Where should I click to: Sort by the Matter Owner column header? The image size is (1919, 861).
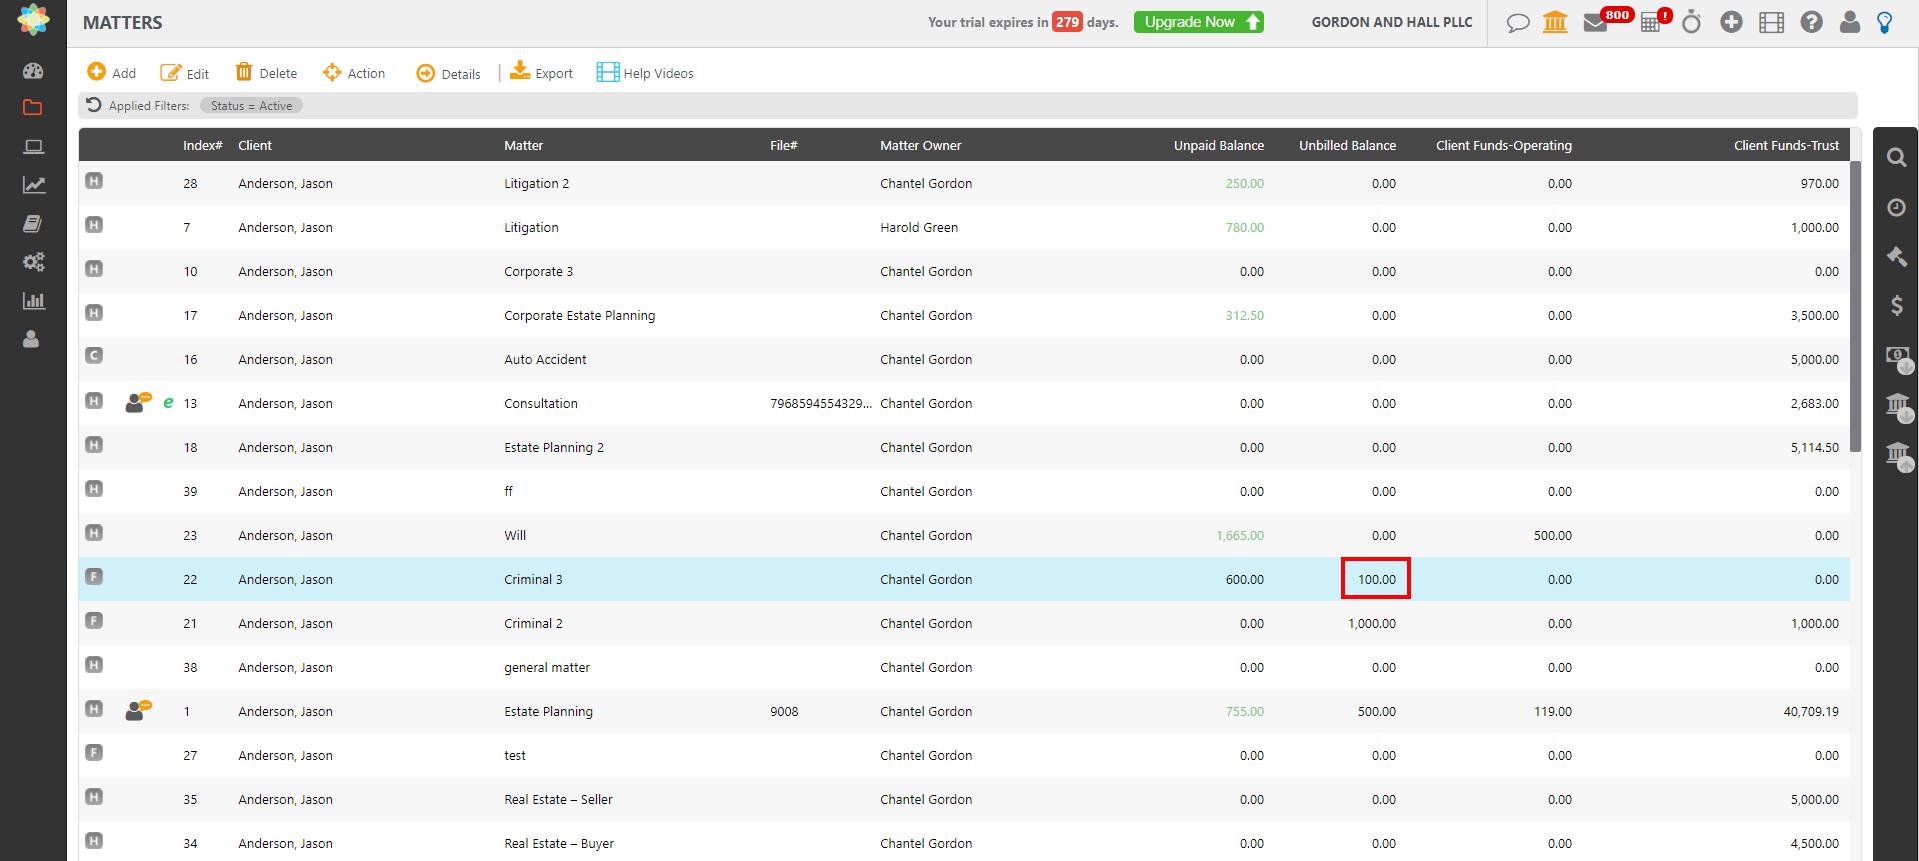point(920,145)
